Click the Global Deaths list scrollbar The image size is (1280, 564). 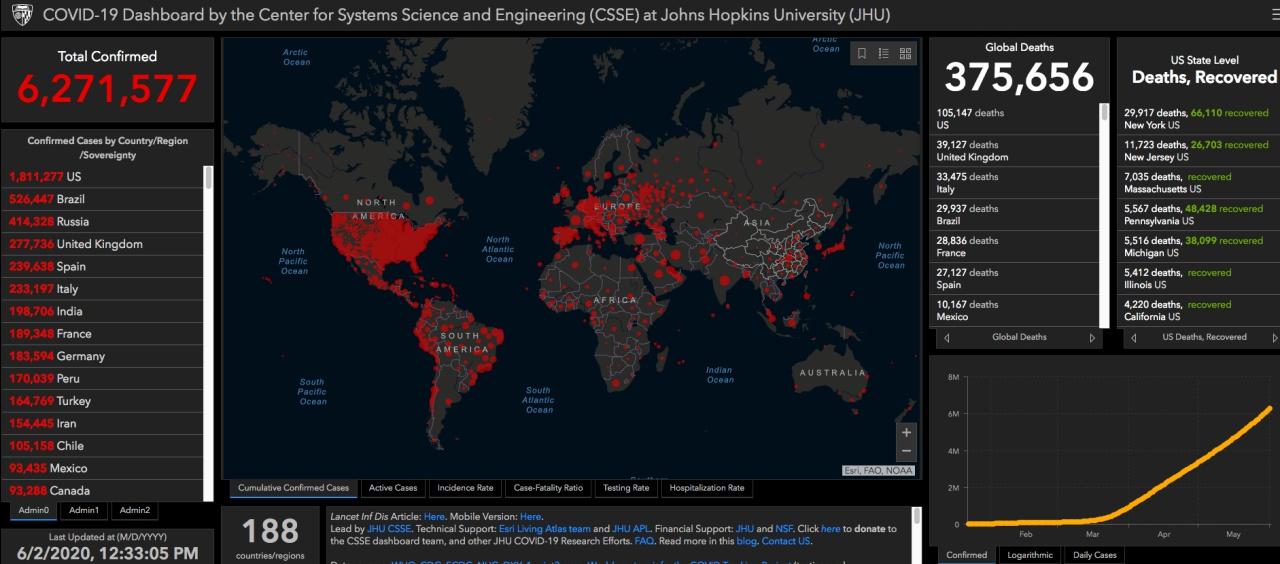click(1105, 215)
